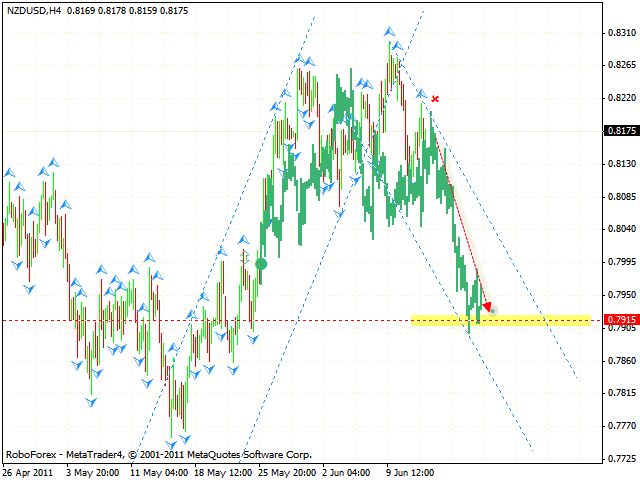Click the red X marker near 0.8220
The width and height of the screenshot is (640, 480).
point(436,99)
